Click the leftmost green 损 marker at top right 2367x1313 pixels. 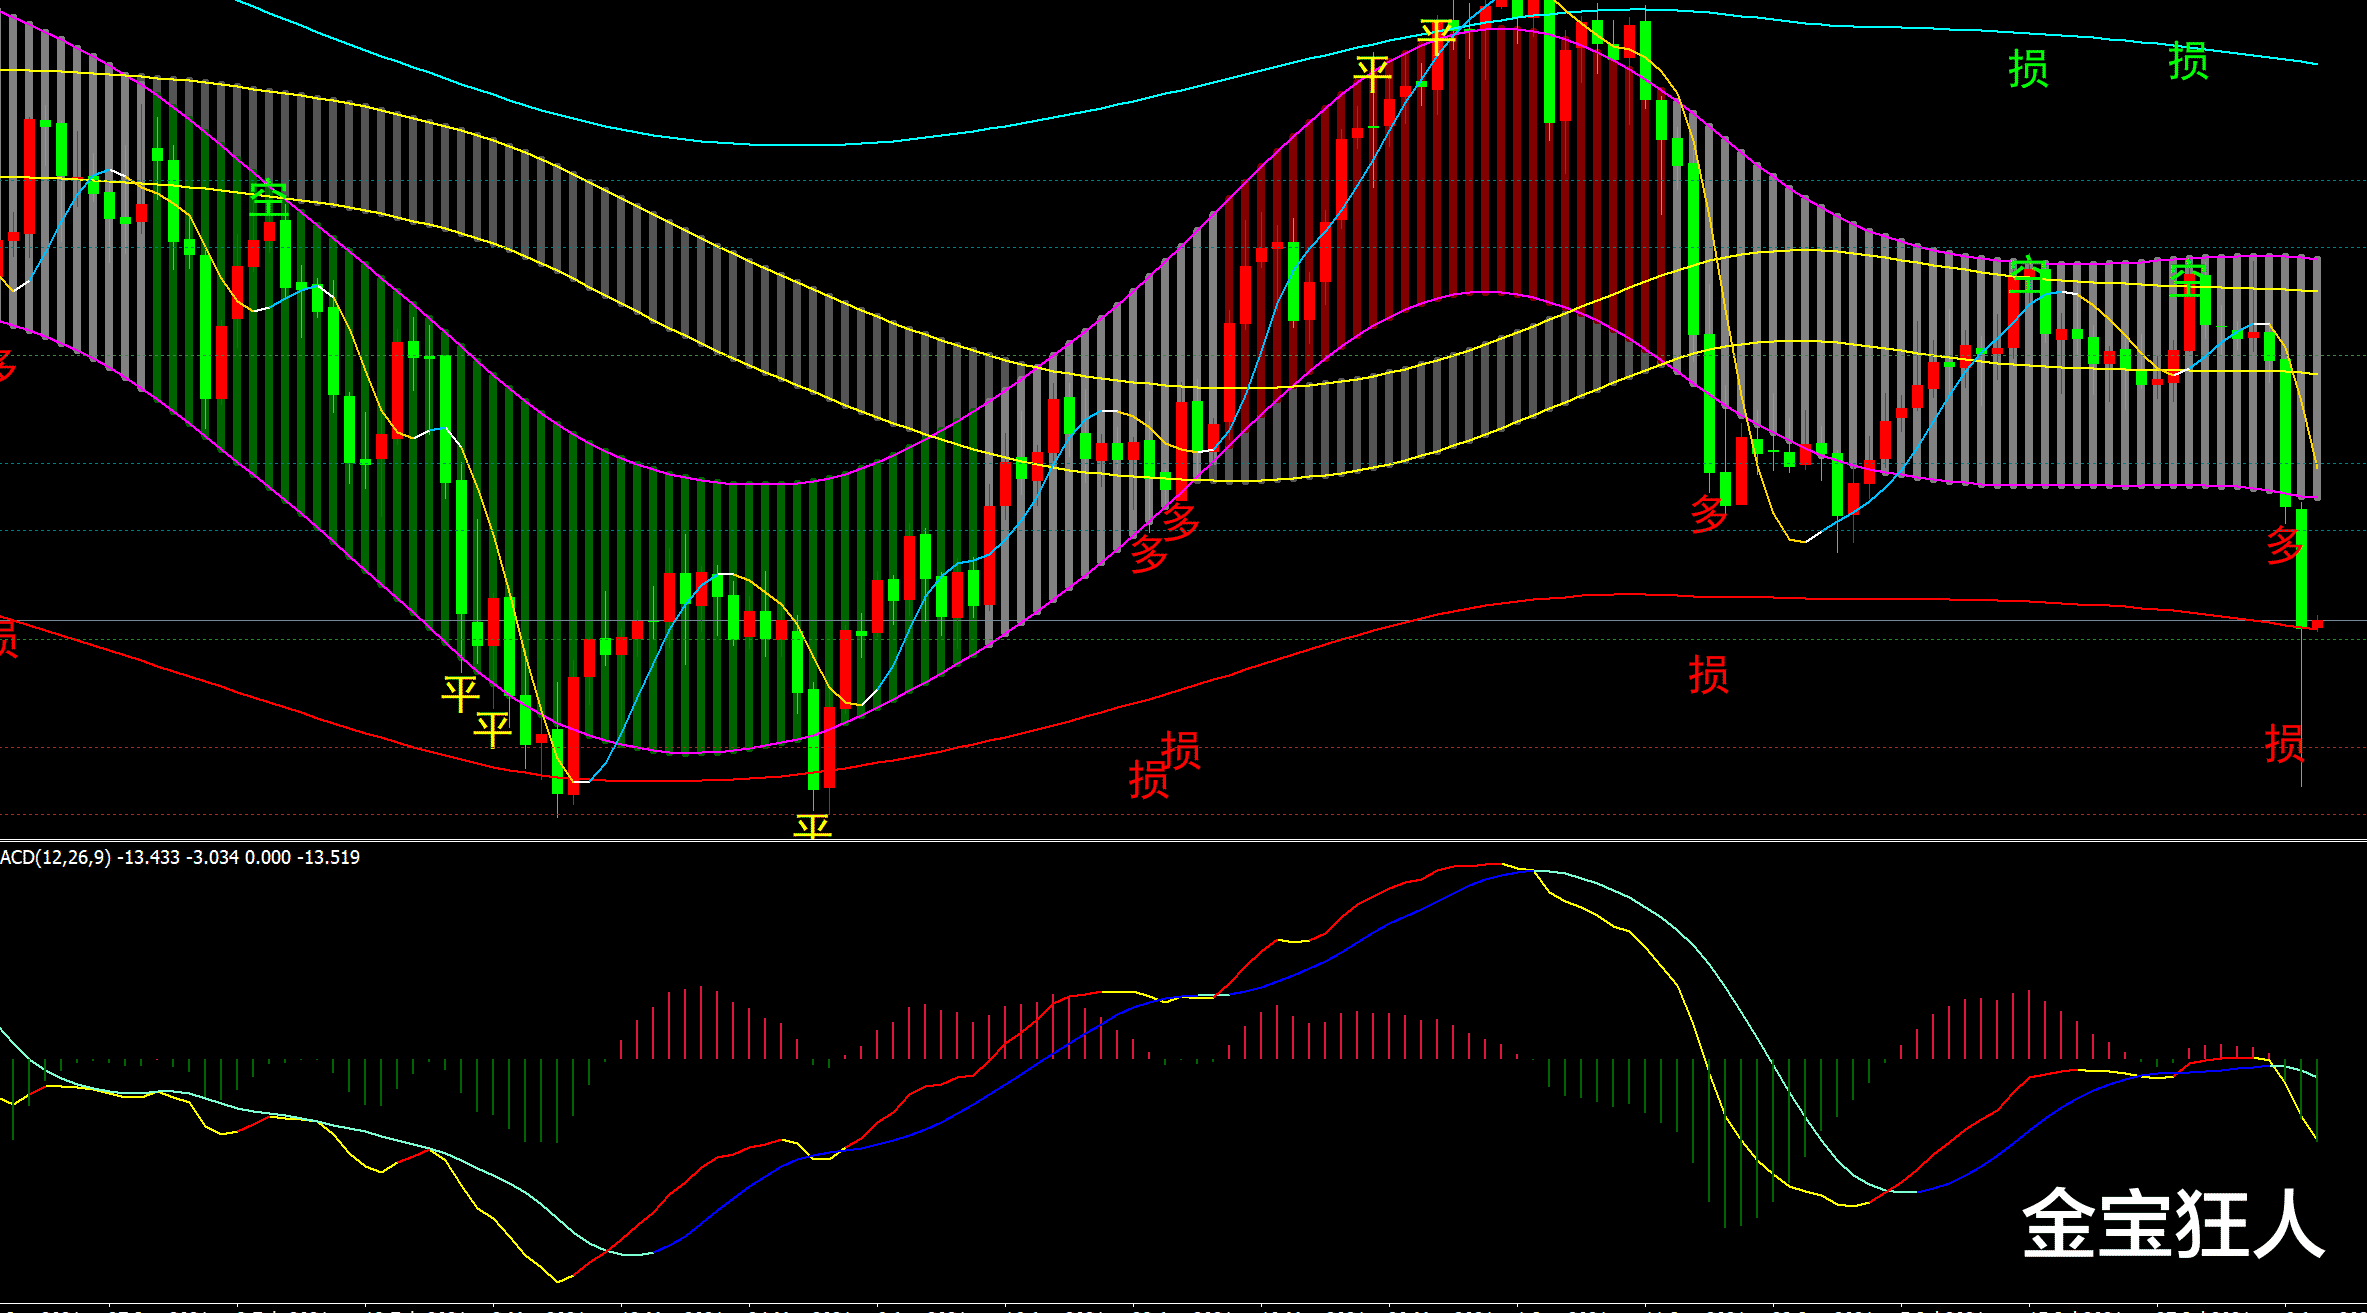coord(2028,69)
